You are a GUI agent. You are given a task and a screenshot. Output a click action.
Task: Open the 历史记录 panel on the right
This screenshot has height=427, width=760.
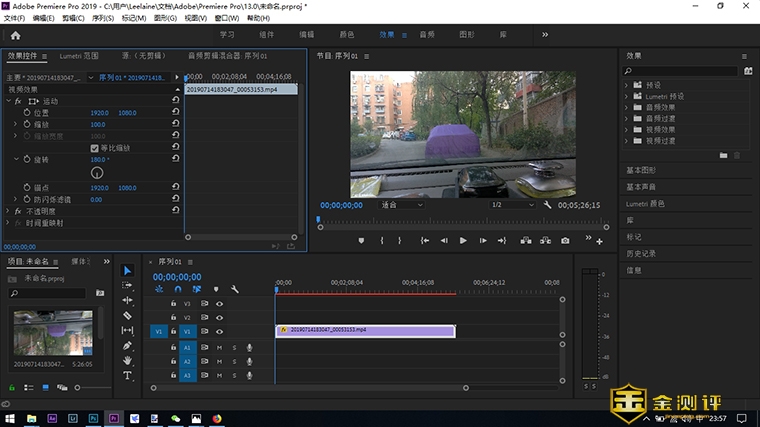640,253
